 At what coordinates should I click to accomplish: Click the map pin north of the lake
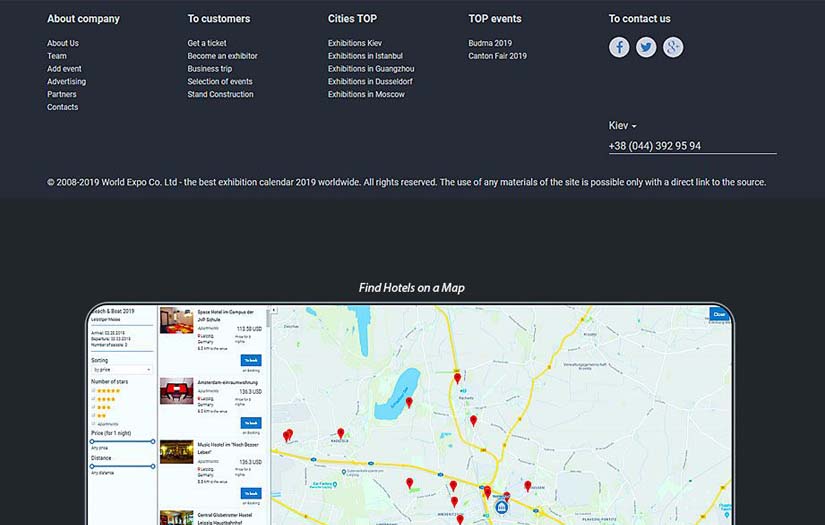pos(457,378)
